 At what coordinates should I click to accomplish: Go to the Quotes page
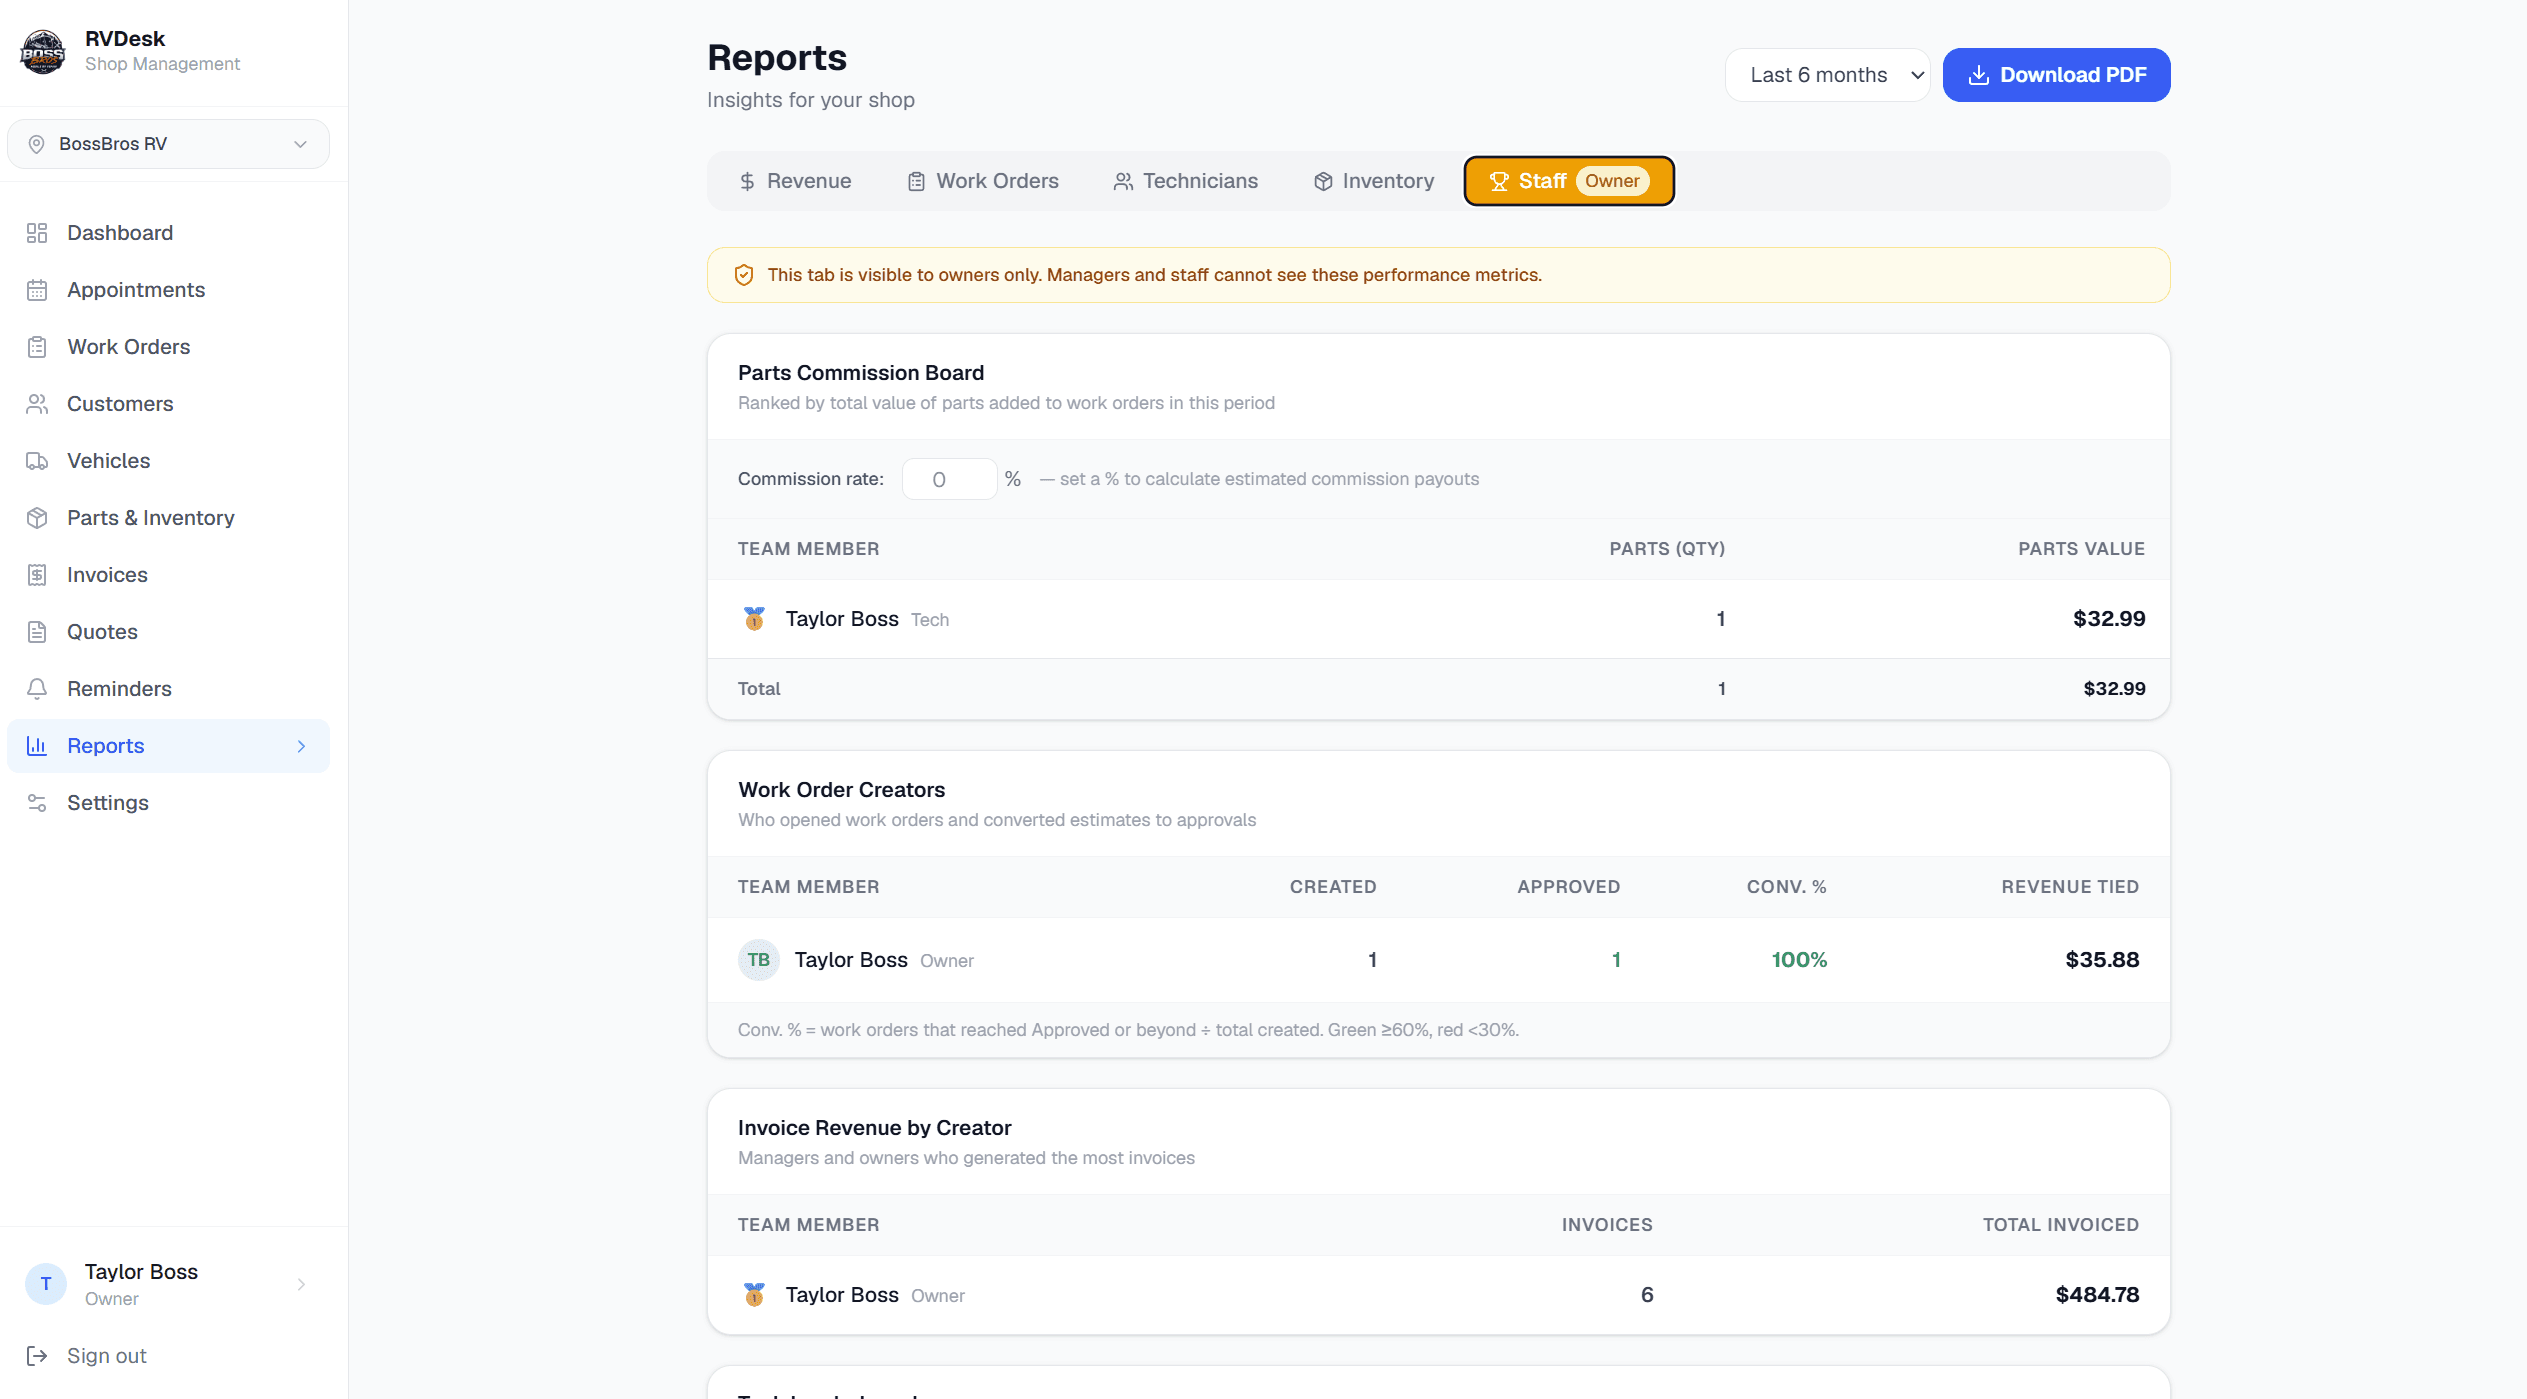pos(168,632)
